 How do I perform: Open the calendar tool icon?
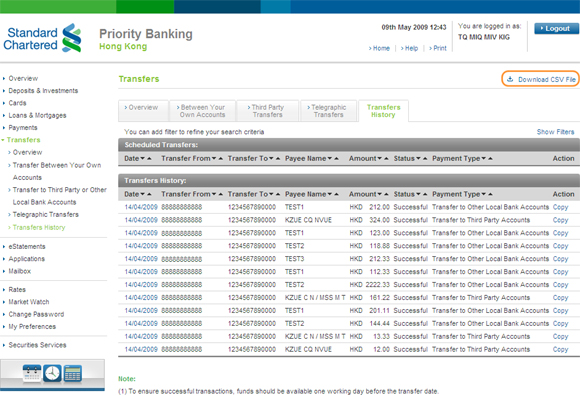point(32,373)
